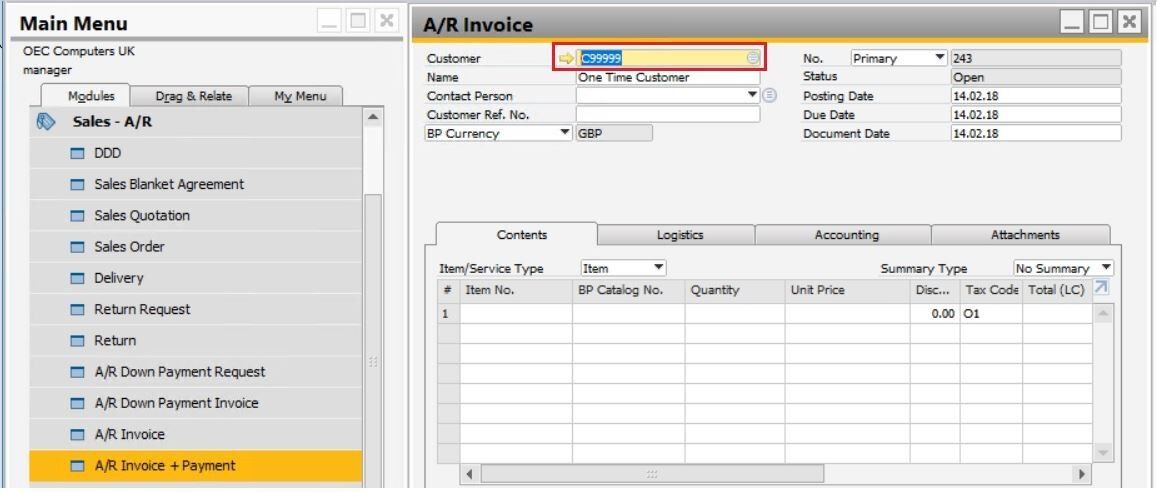The height and width of the screenshot is (492, 1157).
Task: Click the Item No. column header
Action: tap(516, 291)
